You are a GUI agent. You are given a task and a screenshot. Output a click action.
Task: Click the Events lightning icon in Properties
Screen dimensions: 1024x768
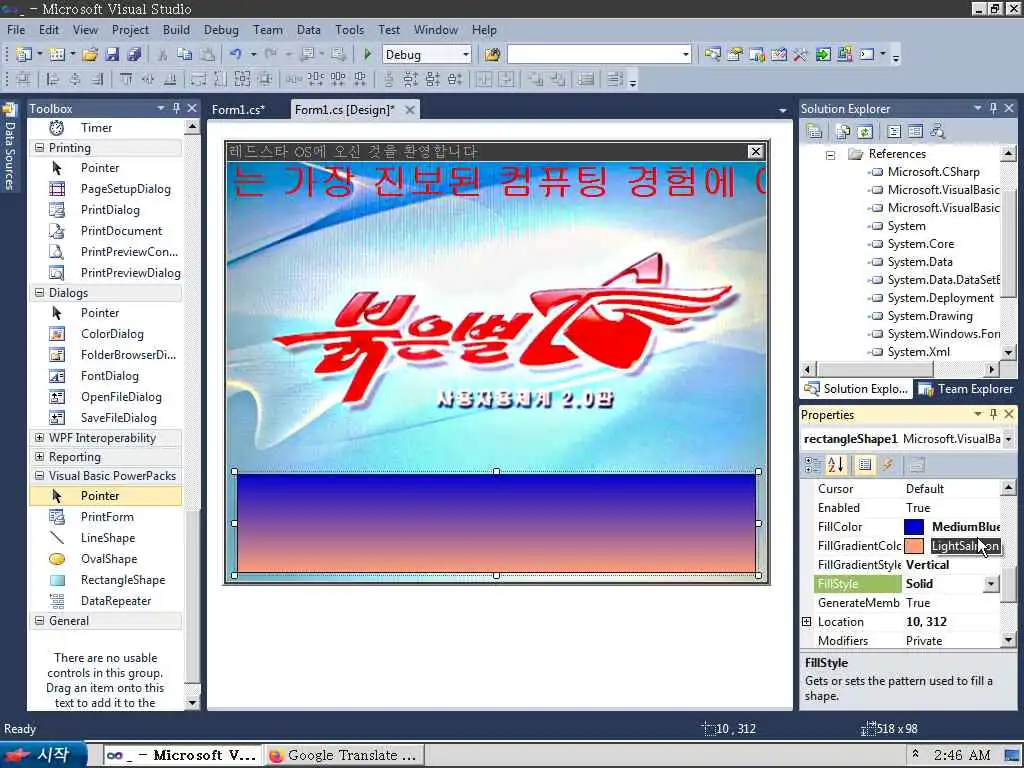tap(888, 465)
